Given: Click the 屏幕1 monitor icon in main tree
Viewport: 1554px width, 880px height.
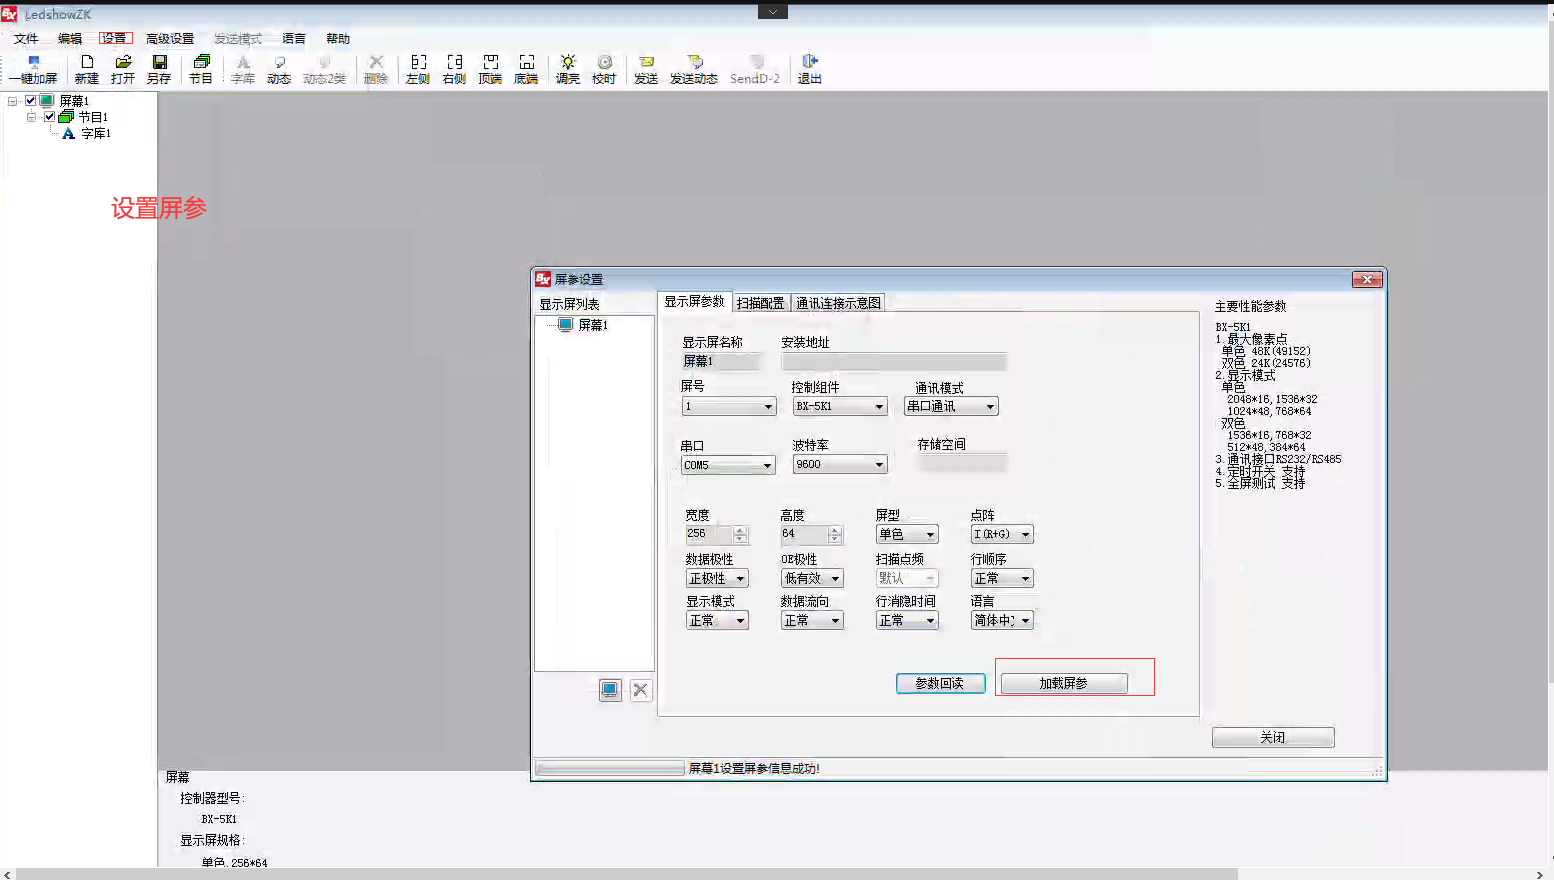Looking at the screenshot, I should 47,101.
